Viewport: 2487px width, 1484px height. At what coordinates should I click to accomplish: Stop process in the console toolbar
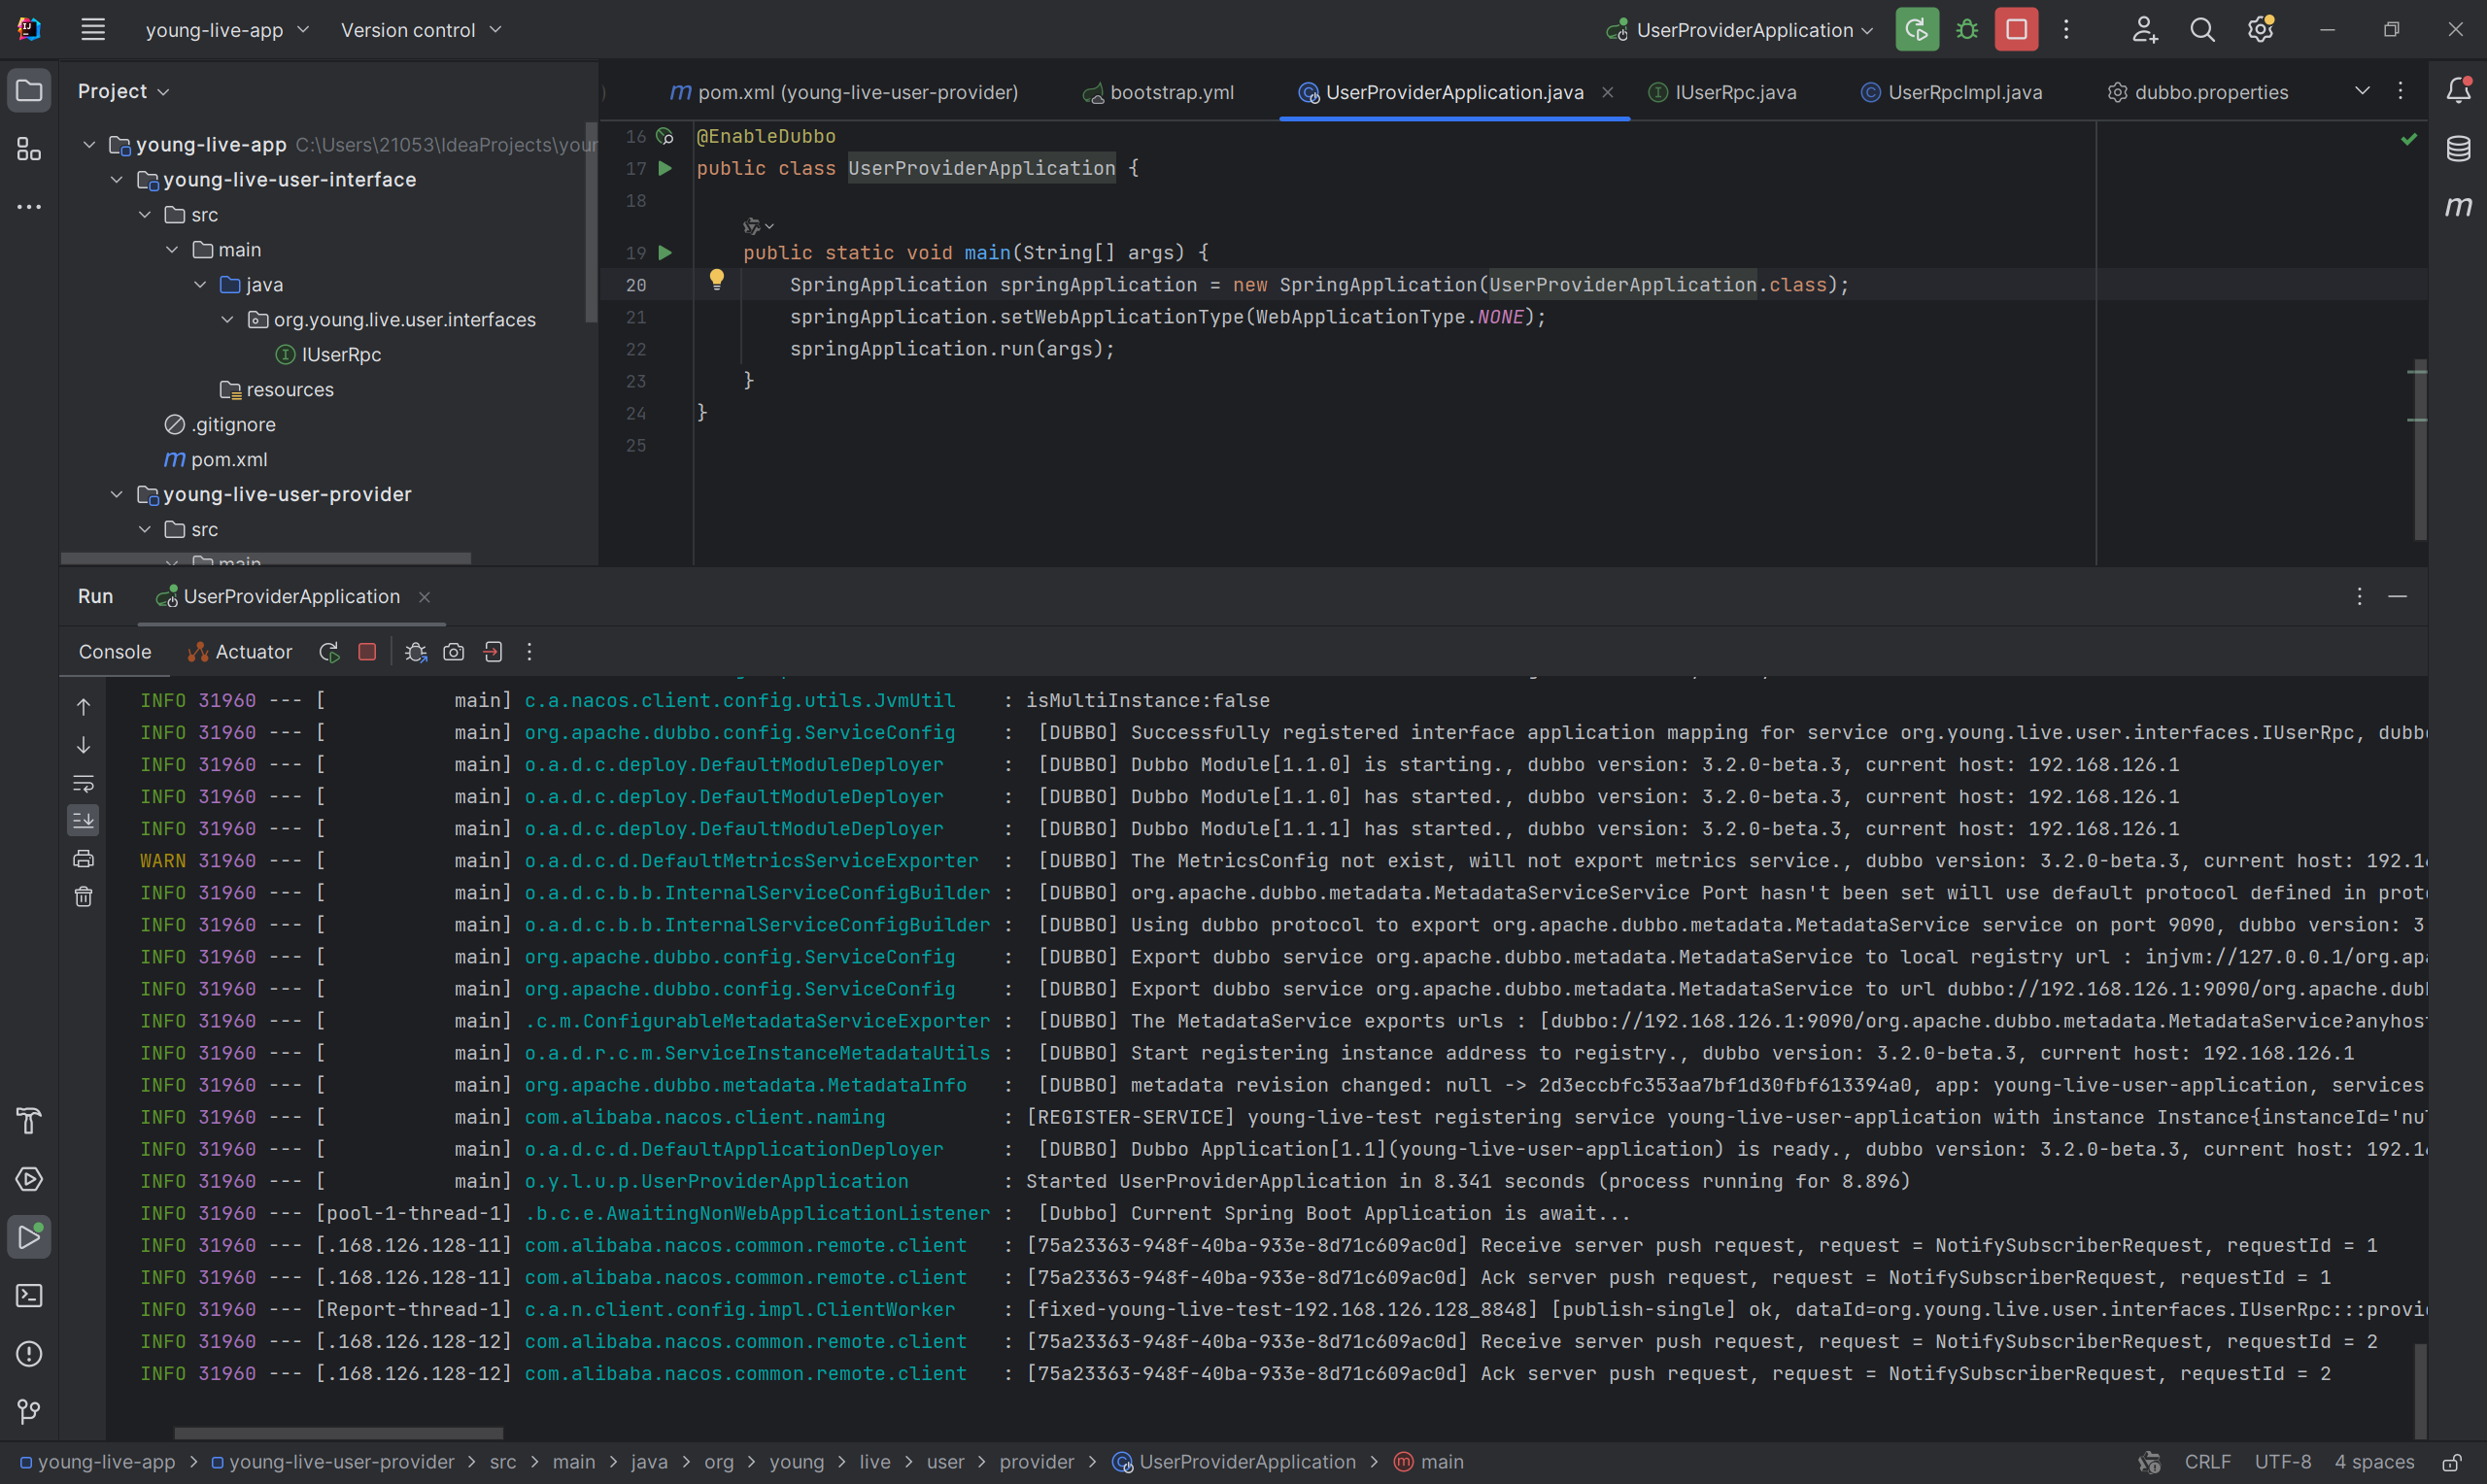(367, 652)
